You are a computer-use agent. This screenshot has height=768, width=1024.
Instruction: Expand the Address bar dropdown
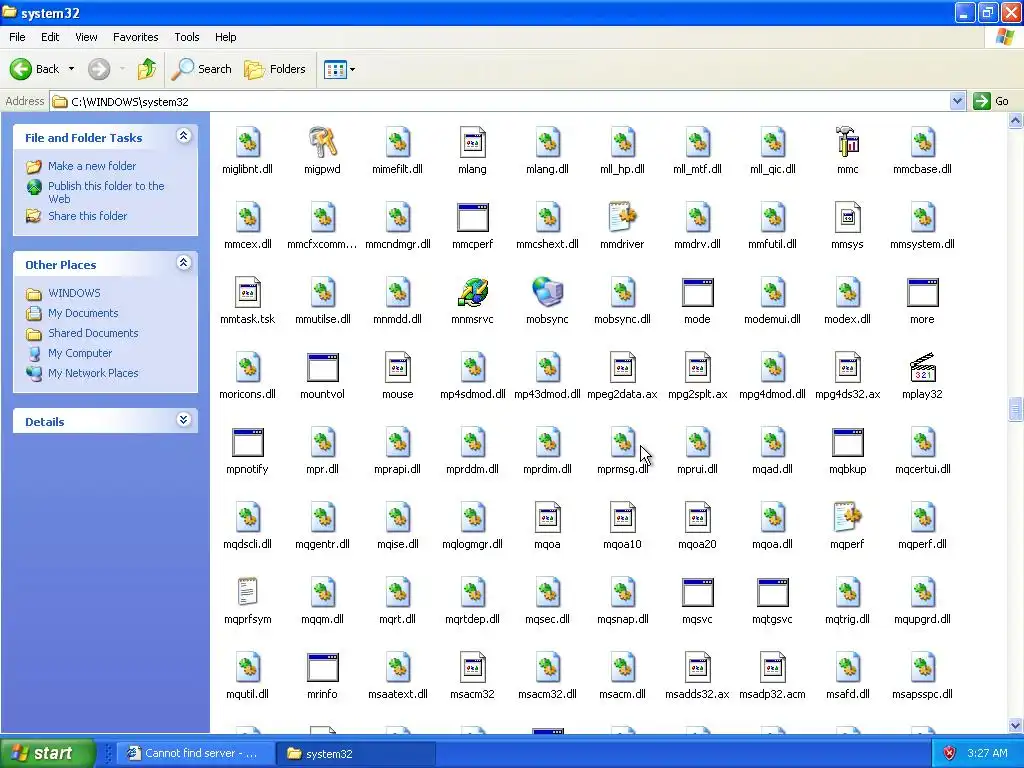pos(957,101)
